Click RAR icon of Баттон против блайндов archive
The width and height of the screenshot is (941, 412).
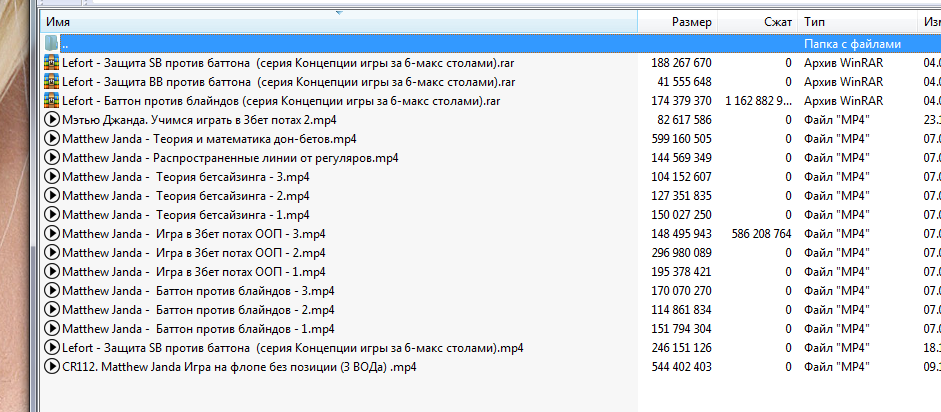tap(52, 101)
